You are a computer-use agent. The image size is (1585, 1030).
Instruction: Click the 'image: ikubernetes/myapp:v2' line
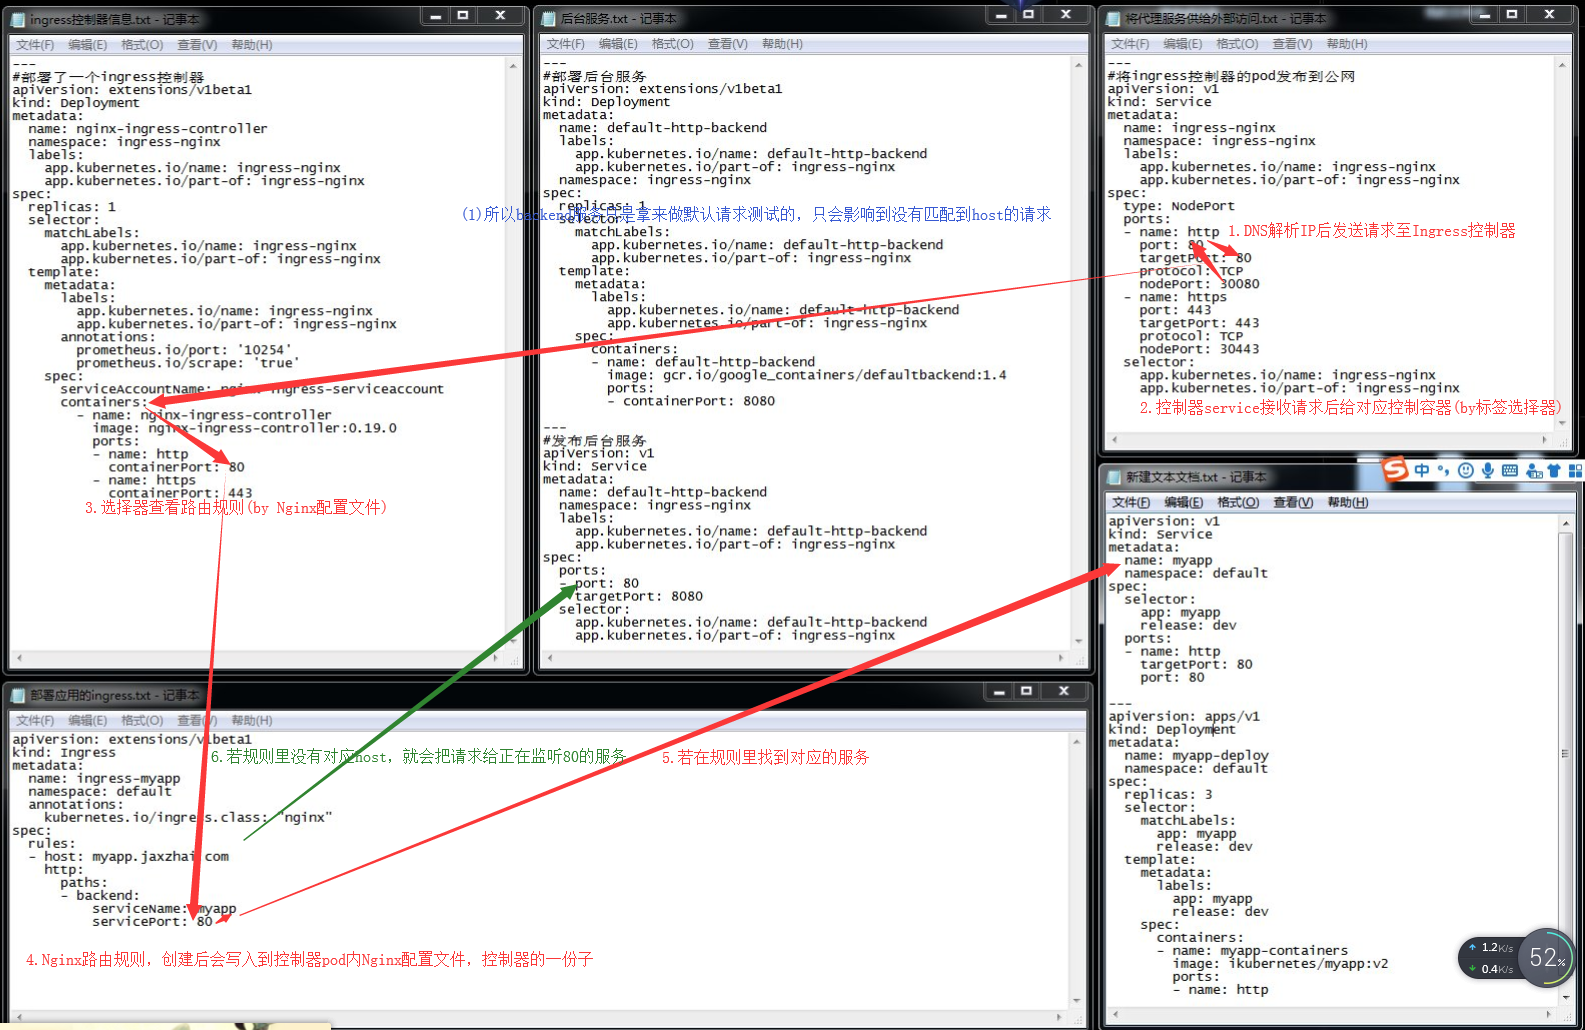tap(1280, 964)
